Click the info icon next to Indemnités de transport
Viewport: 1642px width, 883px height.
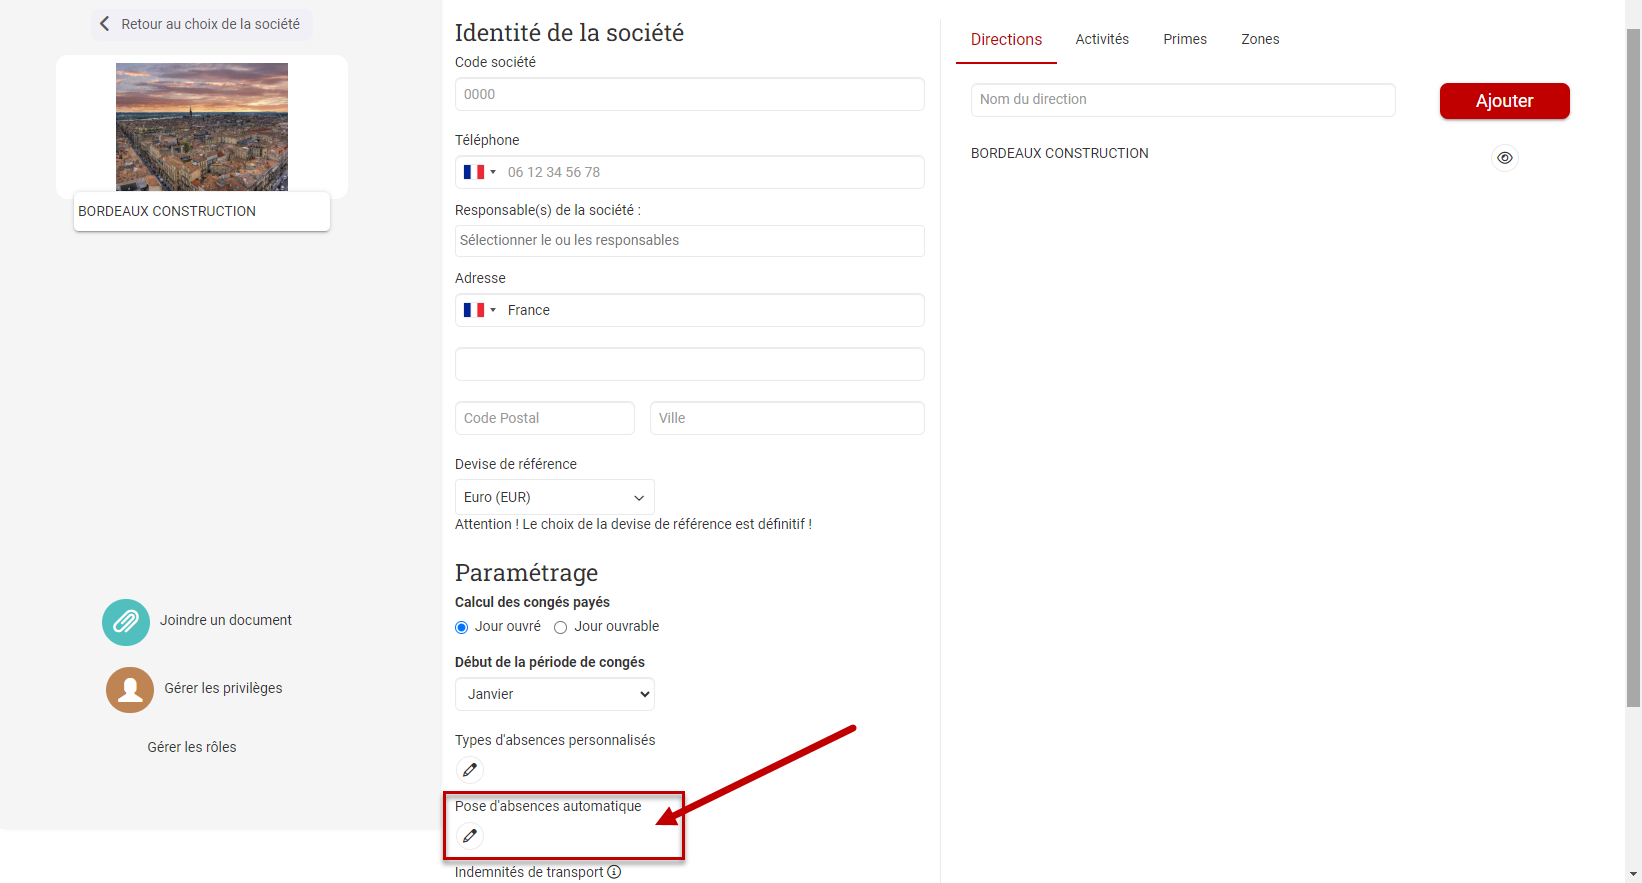[x=614, y=872]
